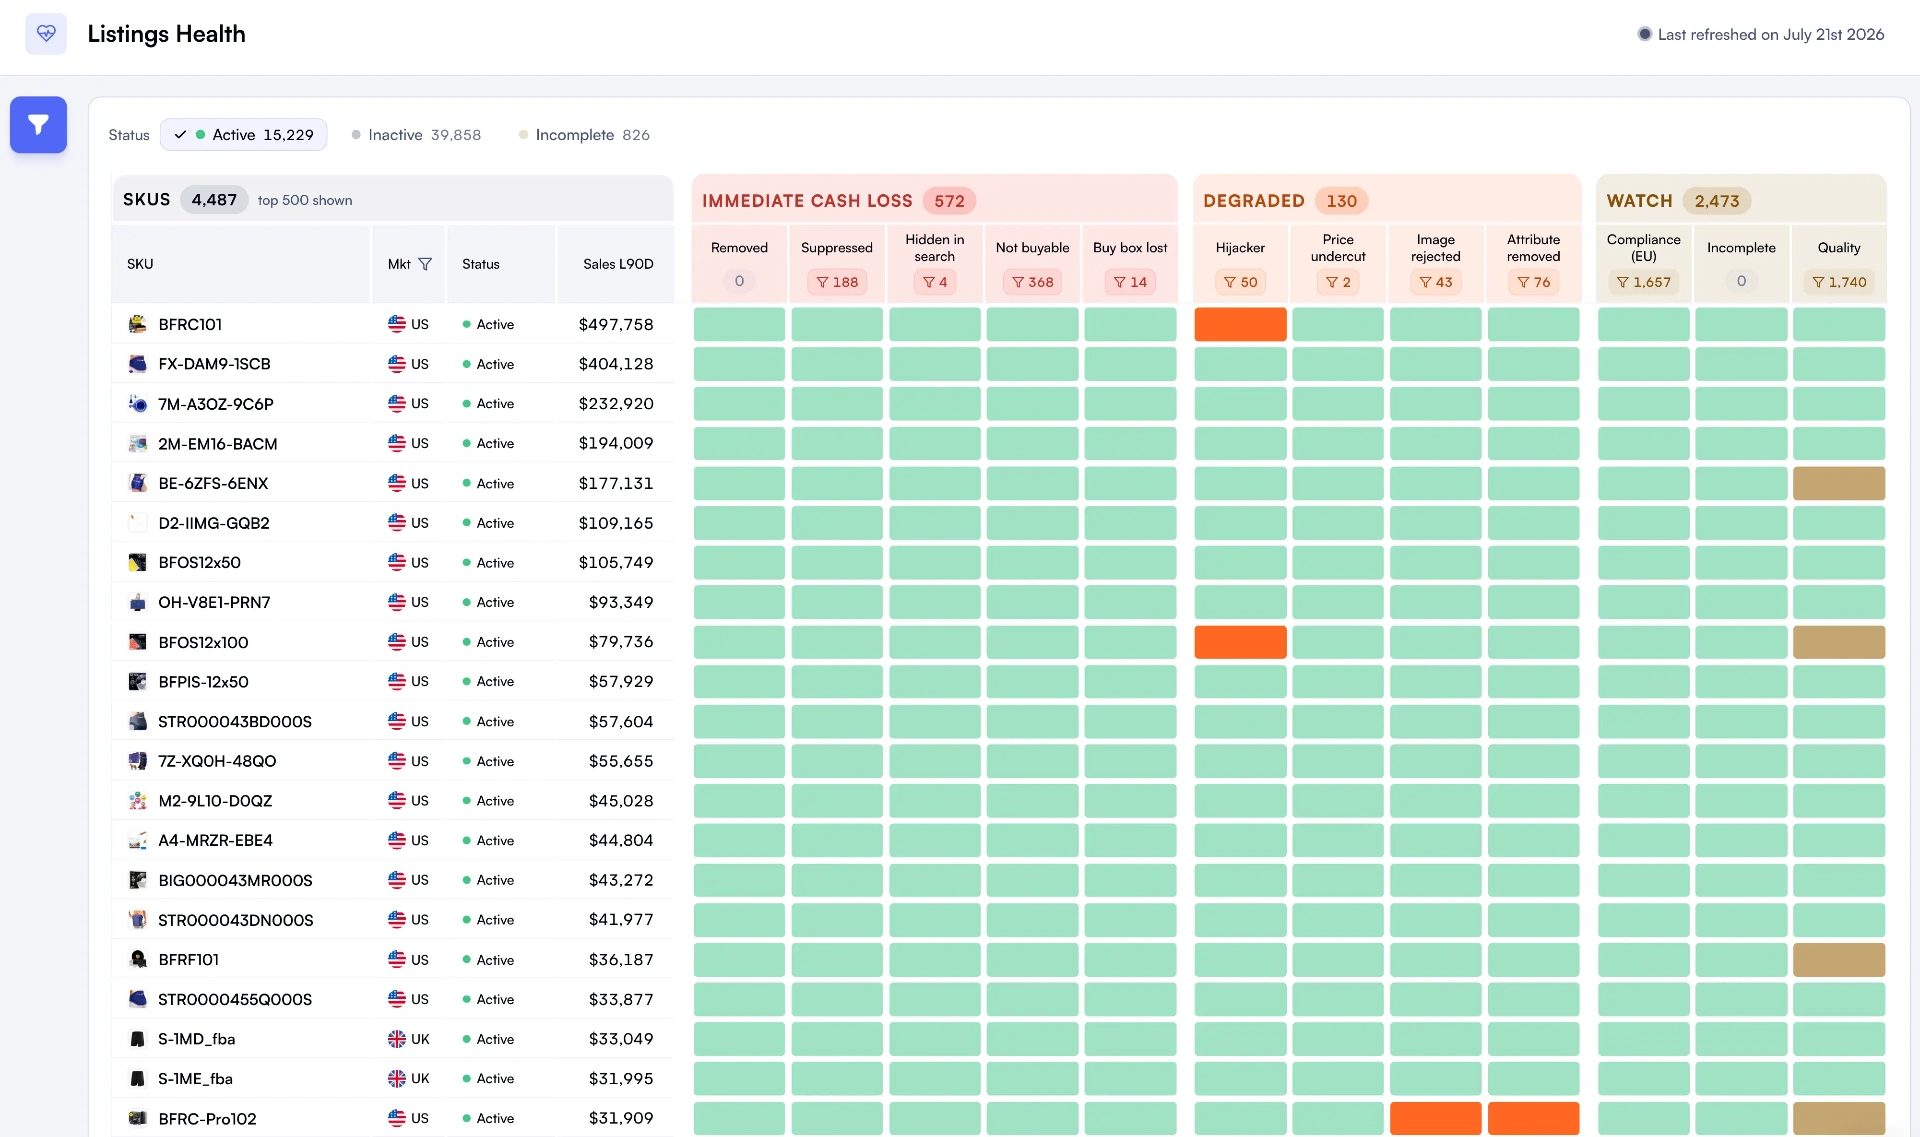Click the BFRC101 product thumbnail

138,324
